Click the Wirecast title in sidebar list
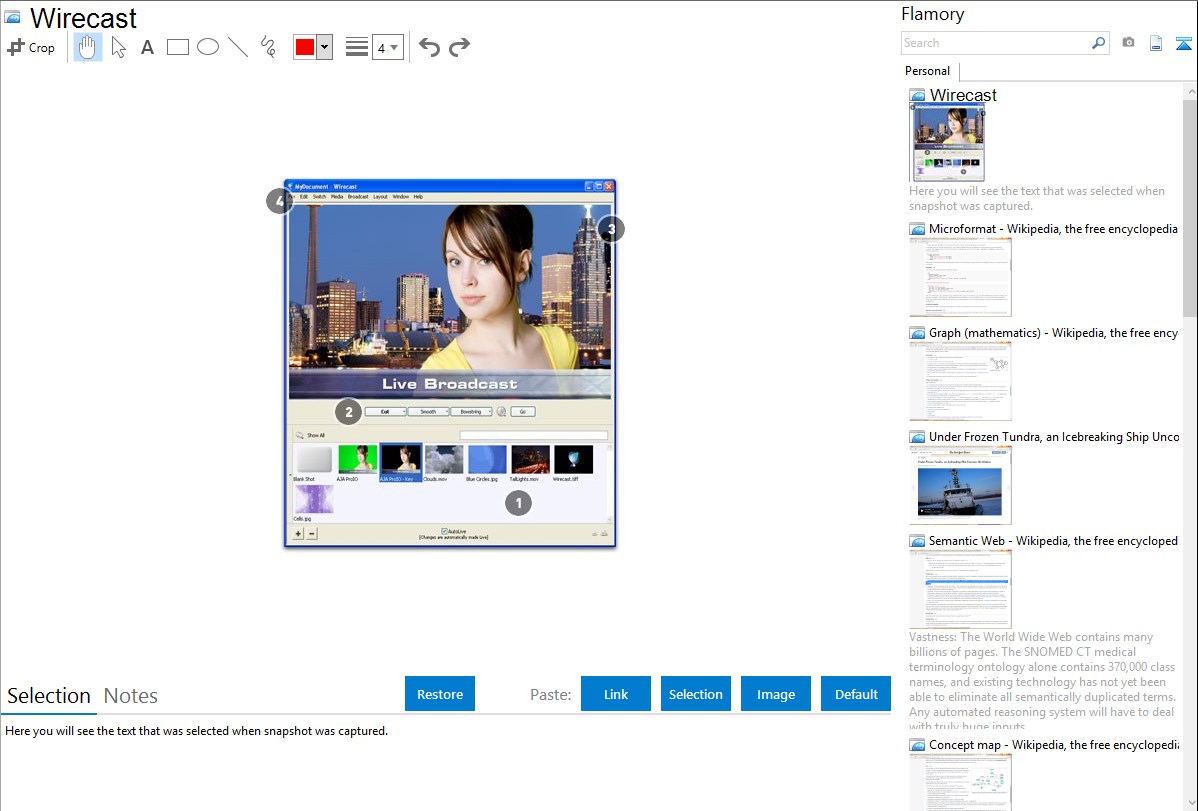This screenshot has height=811, width=1198. pos(963,95)
